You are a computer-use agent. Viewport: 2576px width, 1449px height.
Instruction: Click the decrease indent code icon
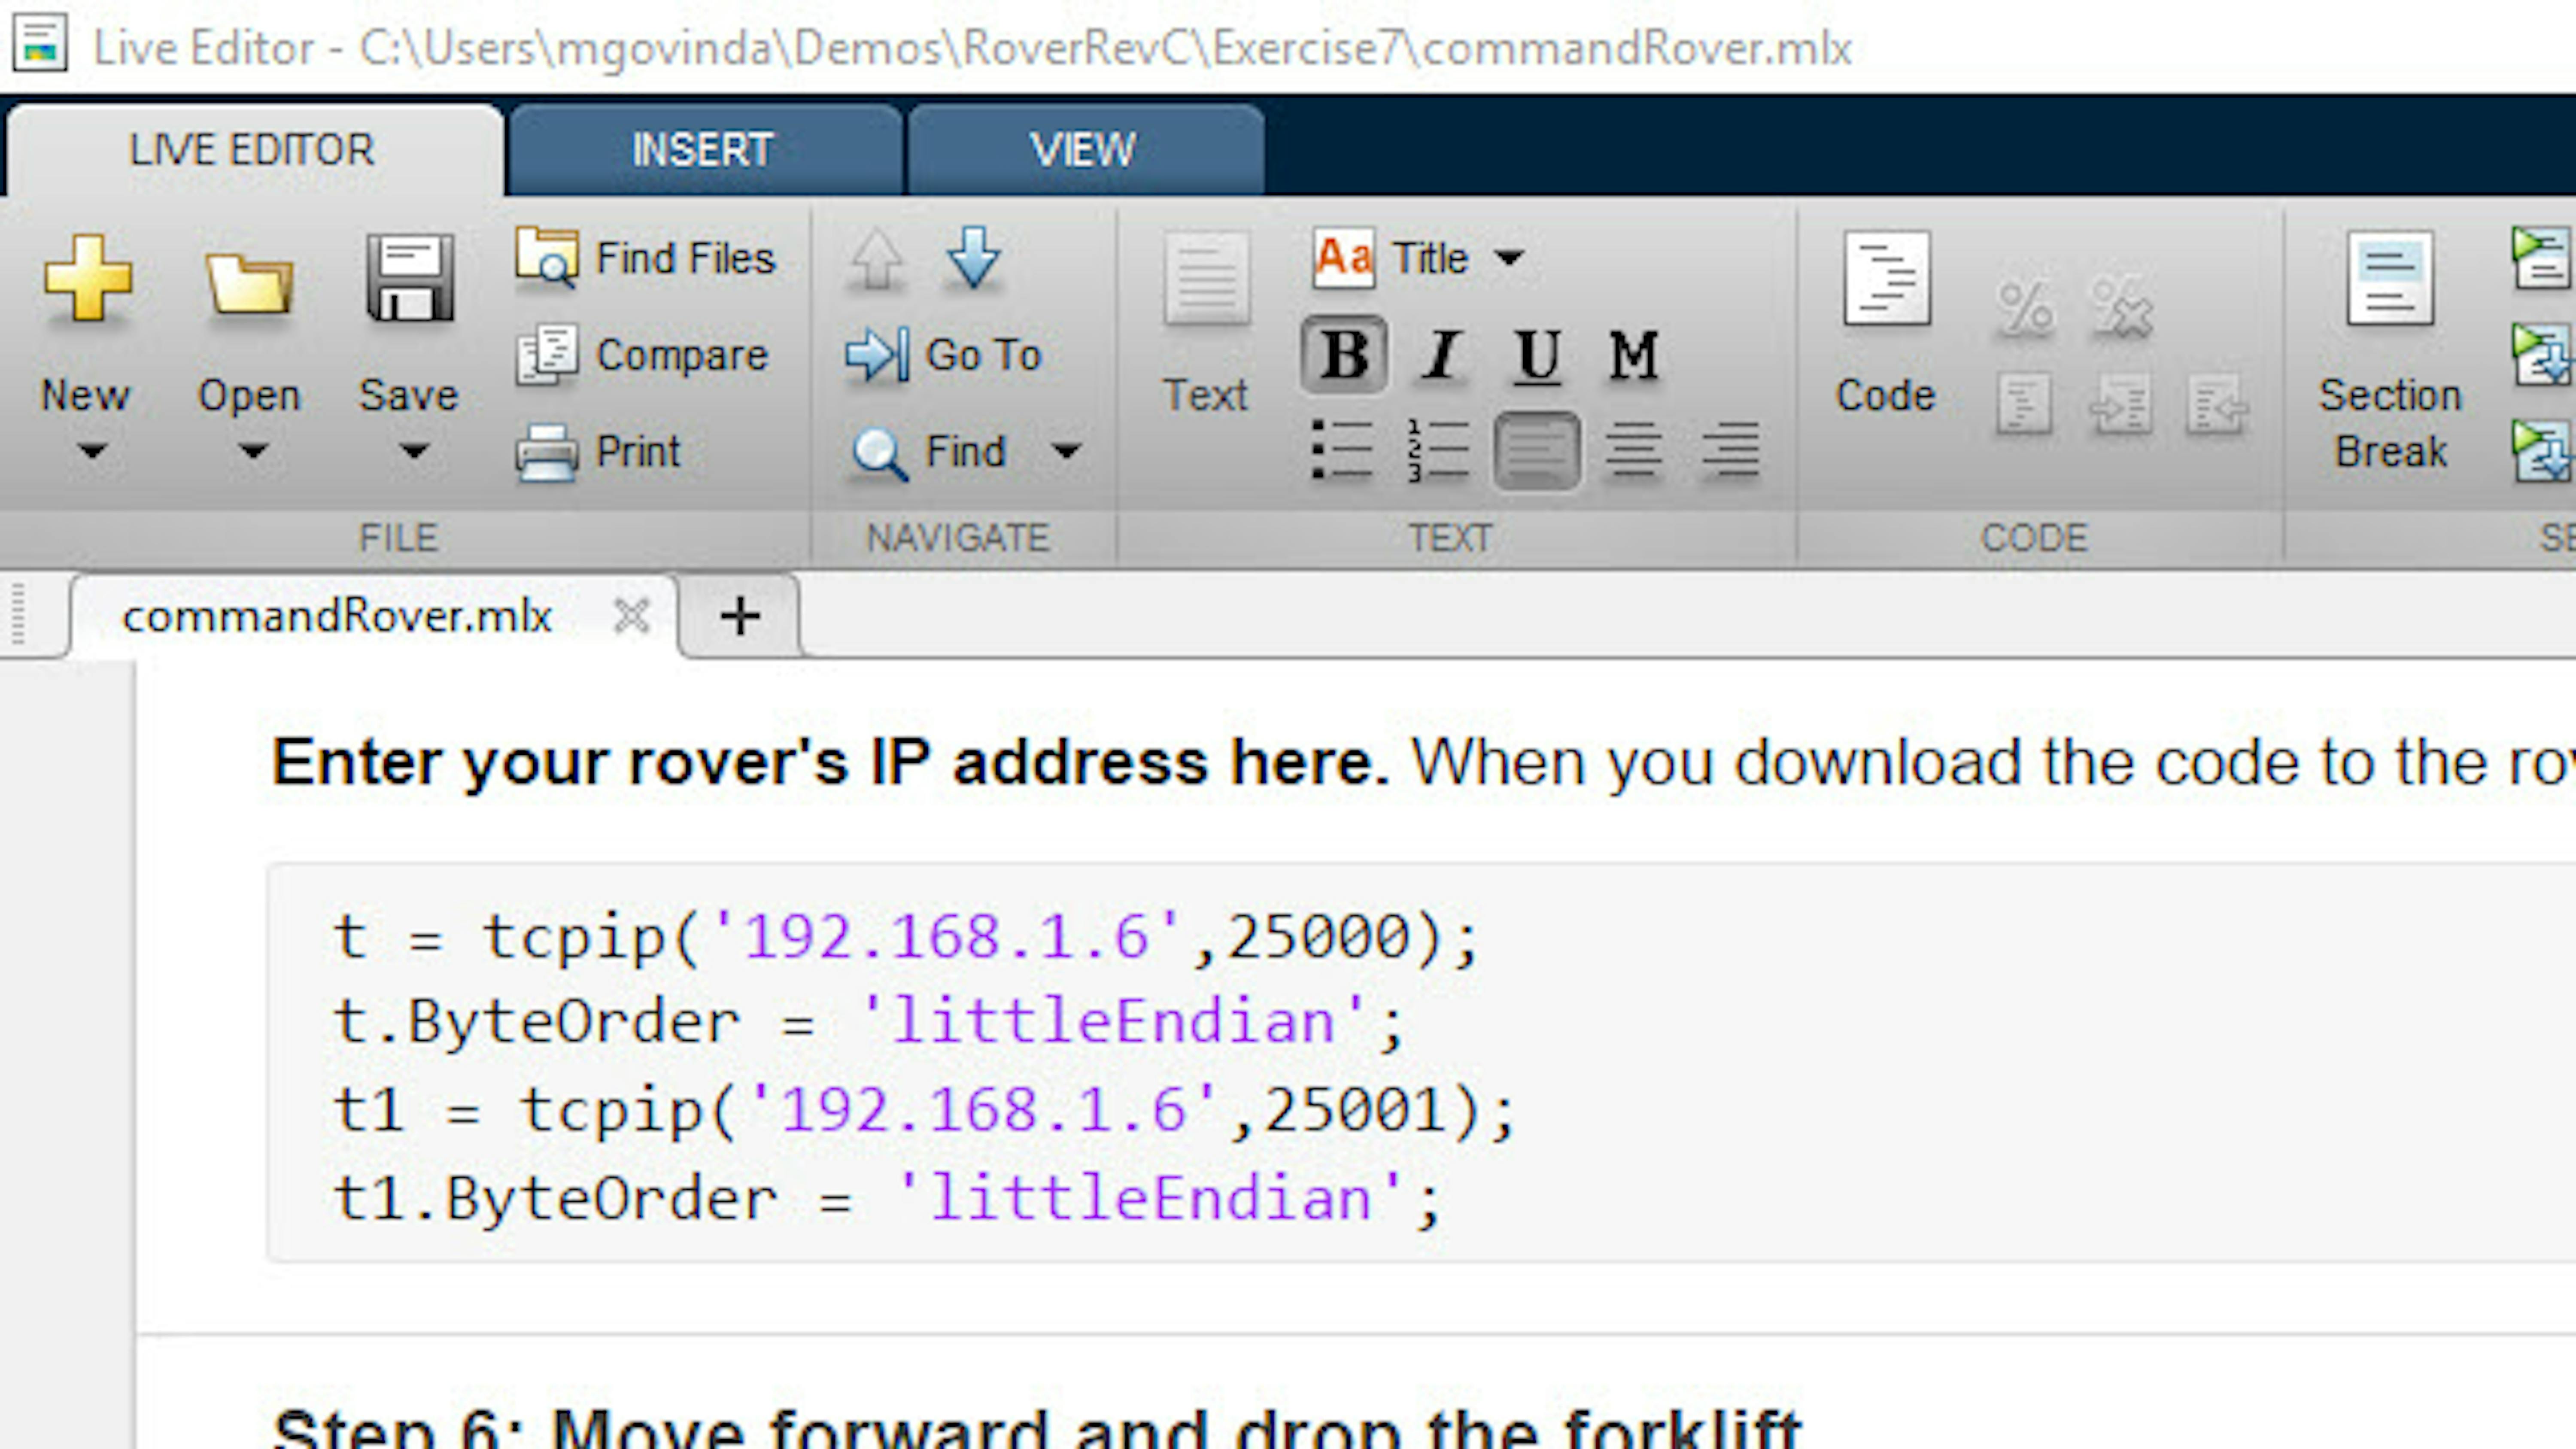2217,403
